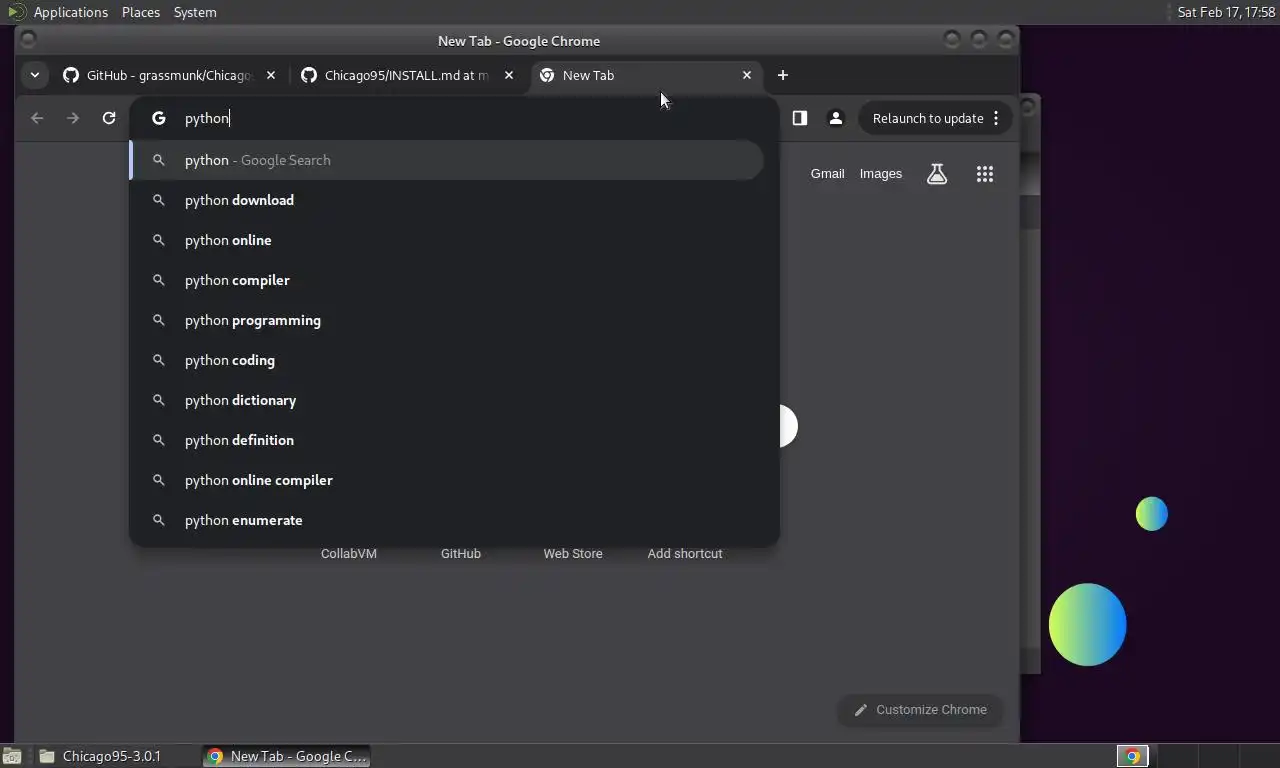Open the GitHub shortcut
Screen dimensions: 1280x768
click(461, 553)
